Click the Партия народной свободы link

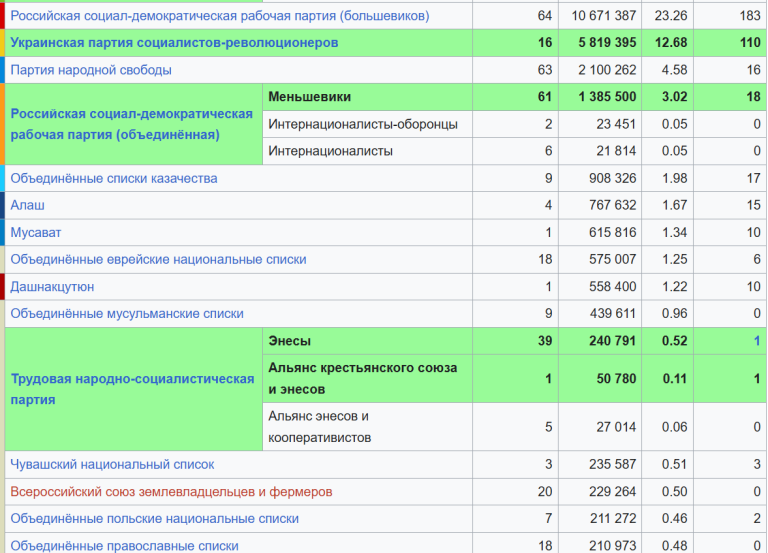pyautogui.click(x=91, y=70)
